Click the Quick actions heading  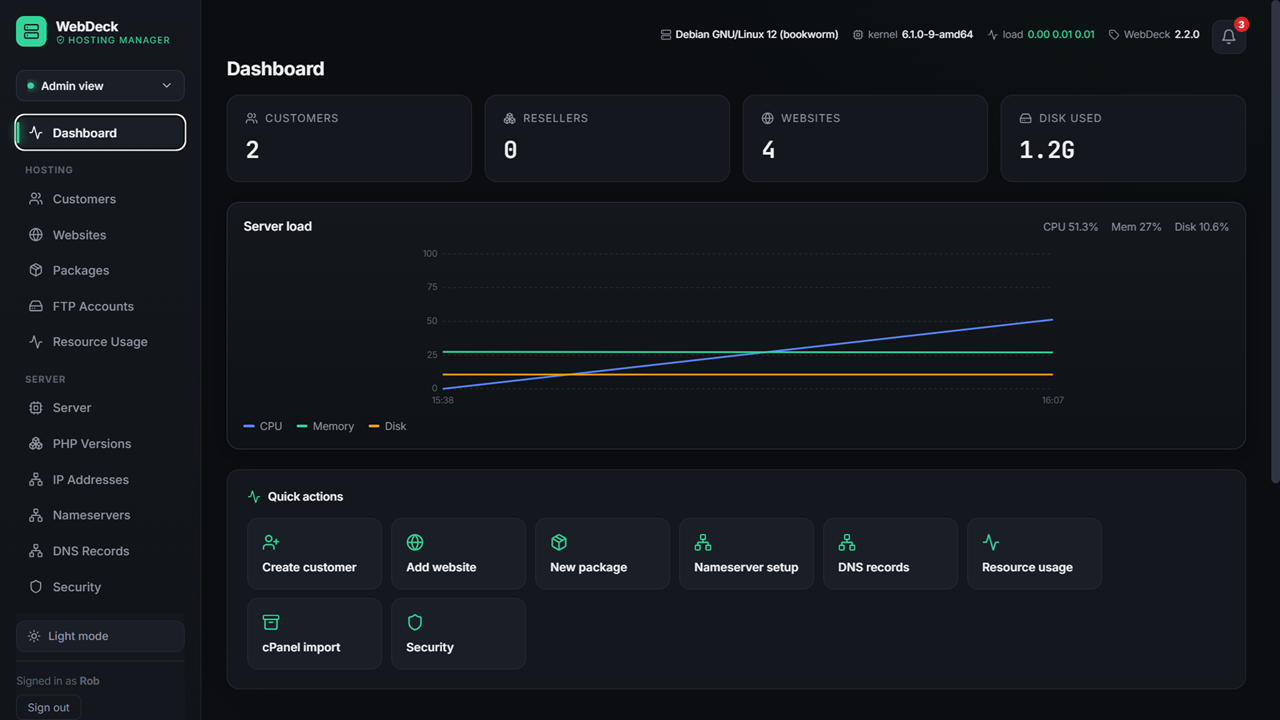coord(305,497)
